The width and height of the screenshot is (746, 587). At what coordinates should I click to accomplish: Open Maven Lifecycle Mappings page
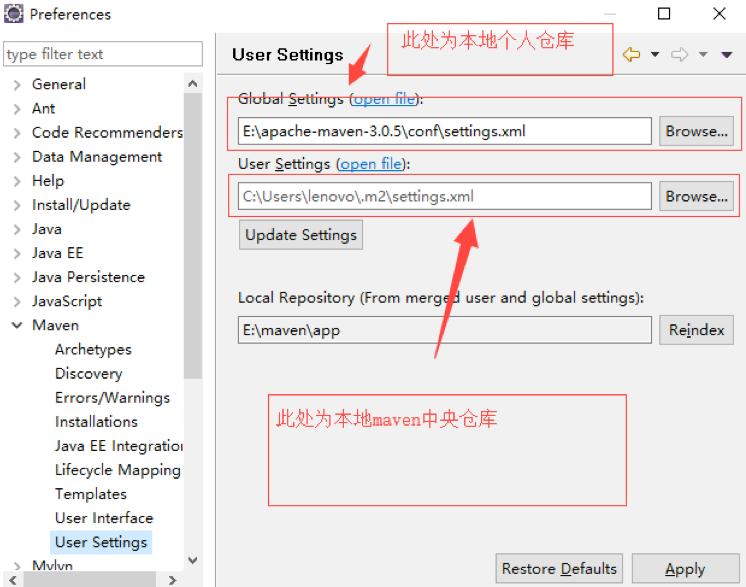(118, 470)
